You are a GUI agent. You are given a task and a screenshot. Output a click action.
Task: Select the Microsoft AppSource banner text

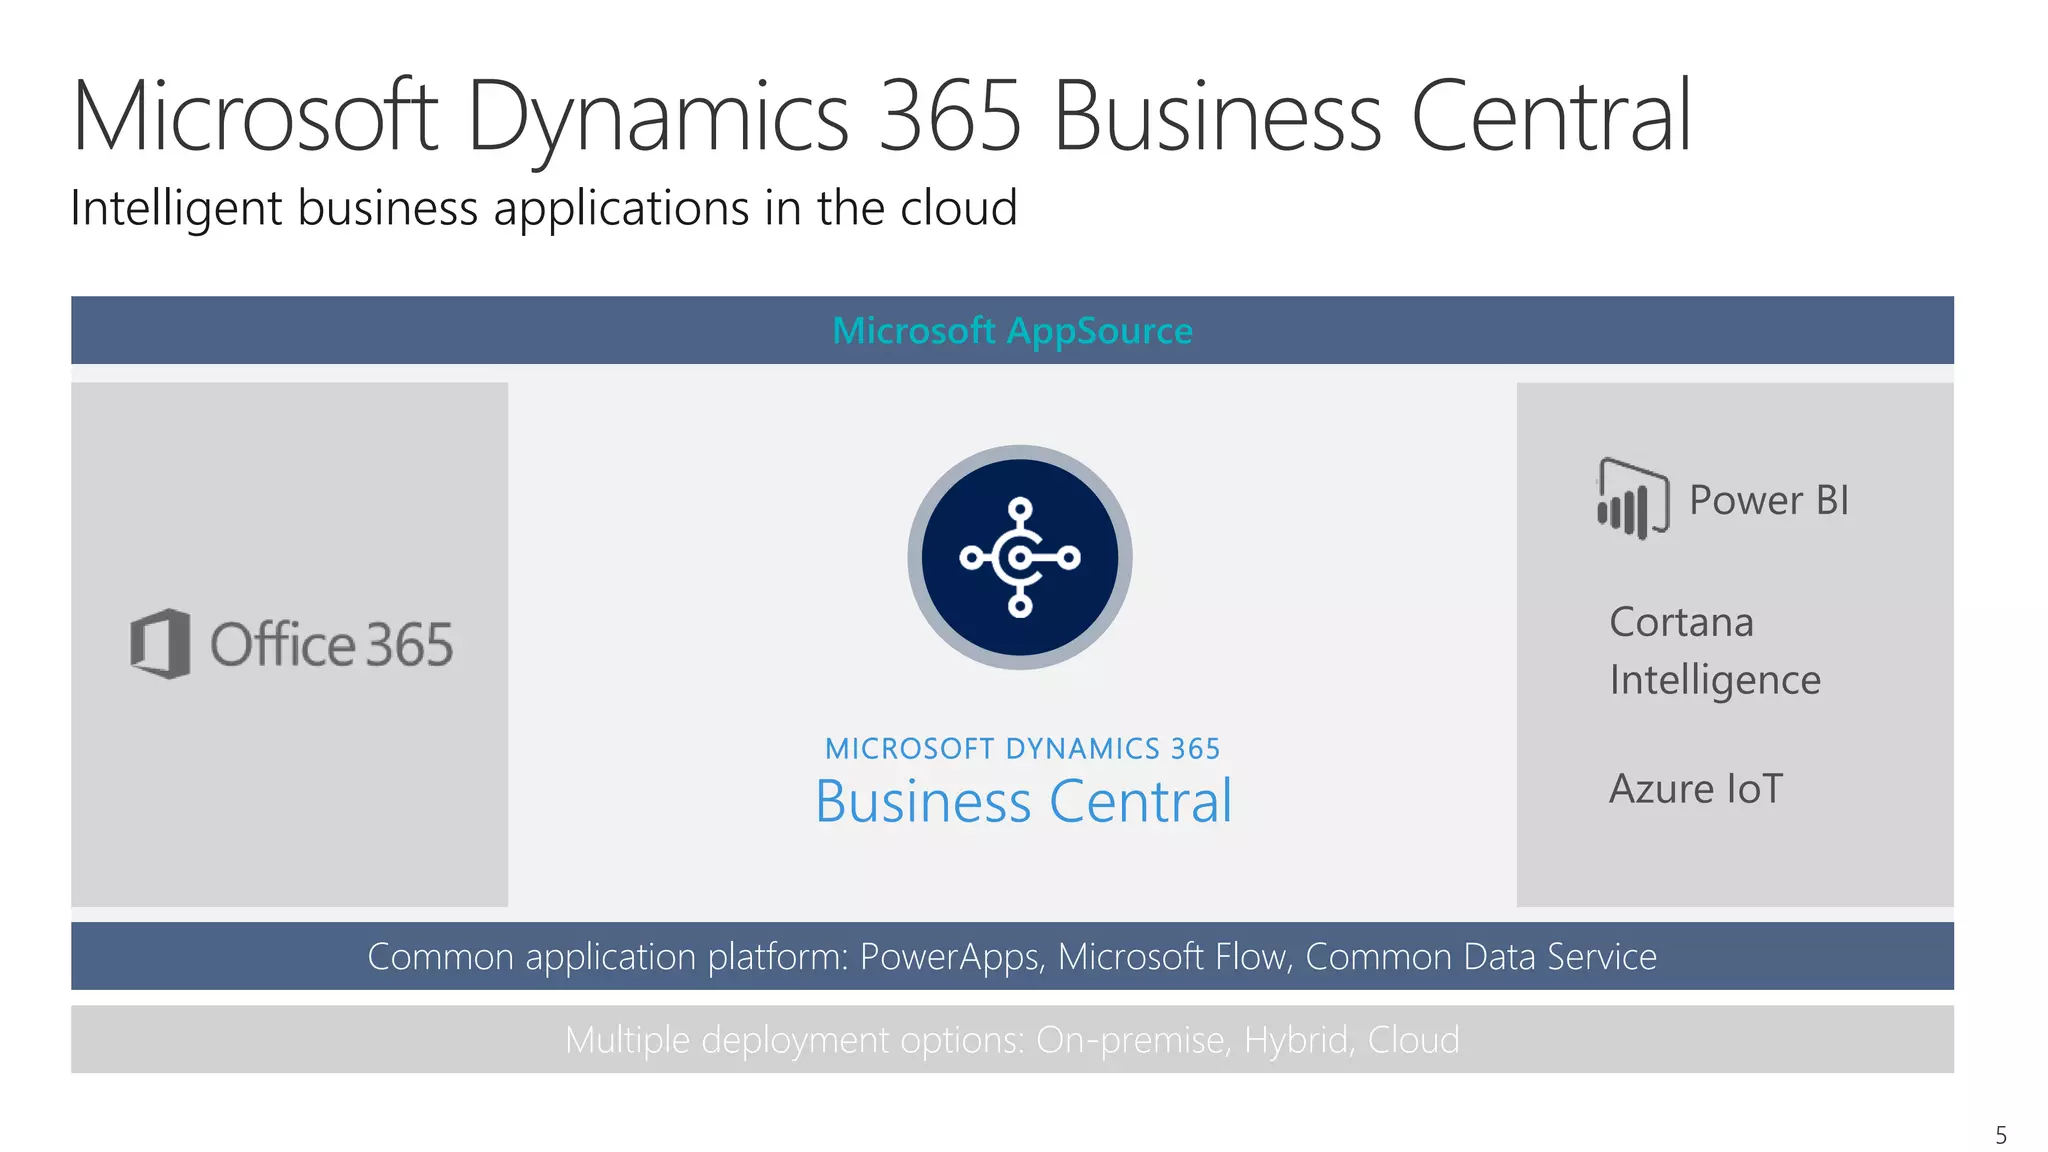[1012, 330]
